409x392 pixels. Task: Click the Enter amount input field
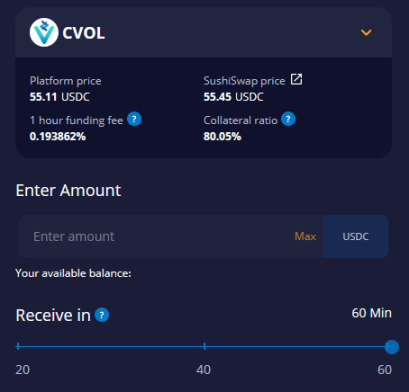click(155, 236)
